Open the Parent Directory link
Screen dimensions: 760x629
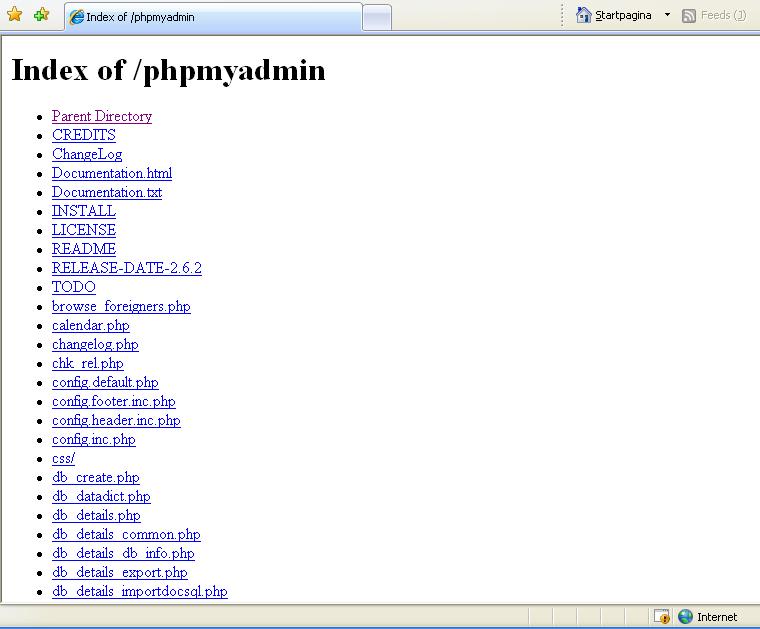(x=102, y=116)
